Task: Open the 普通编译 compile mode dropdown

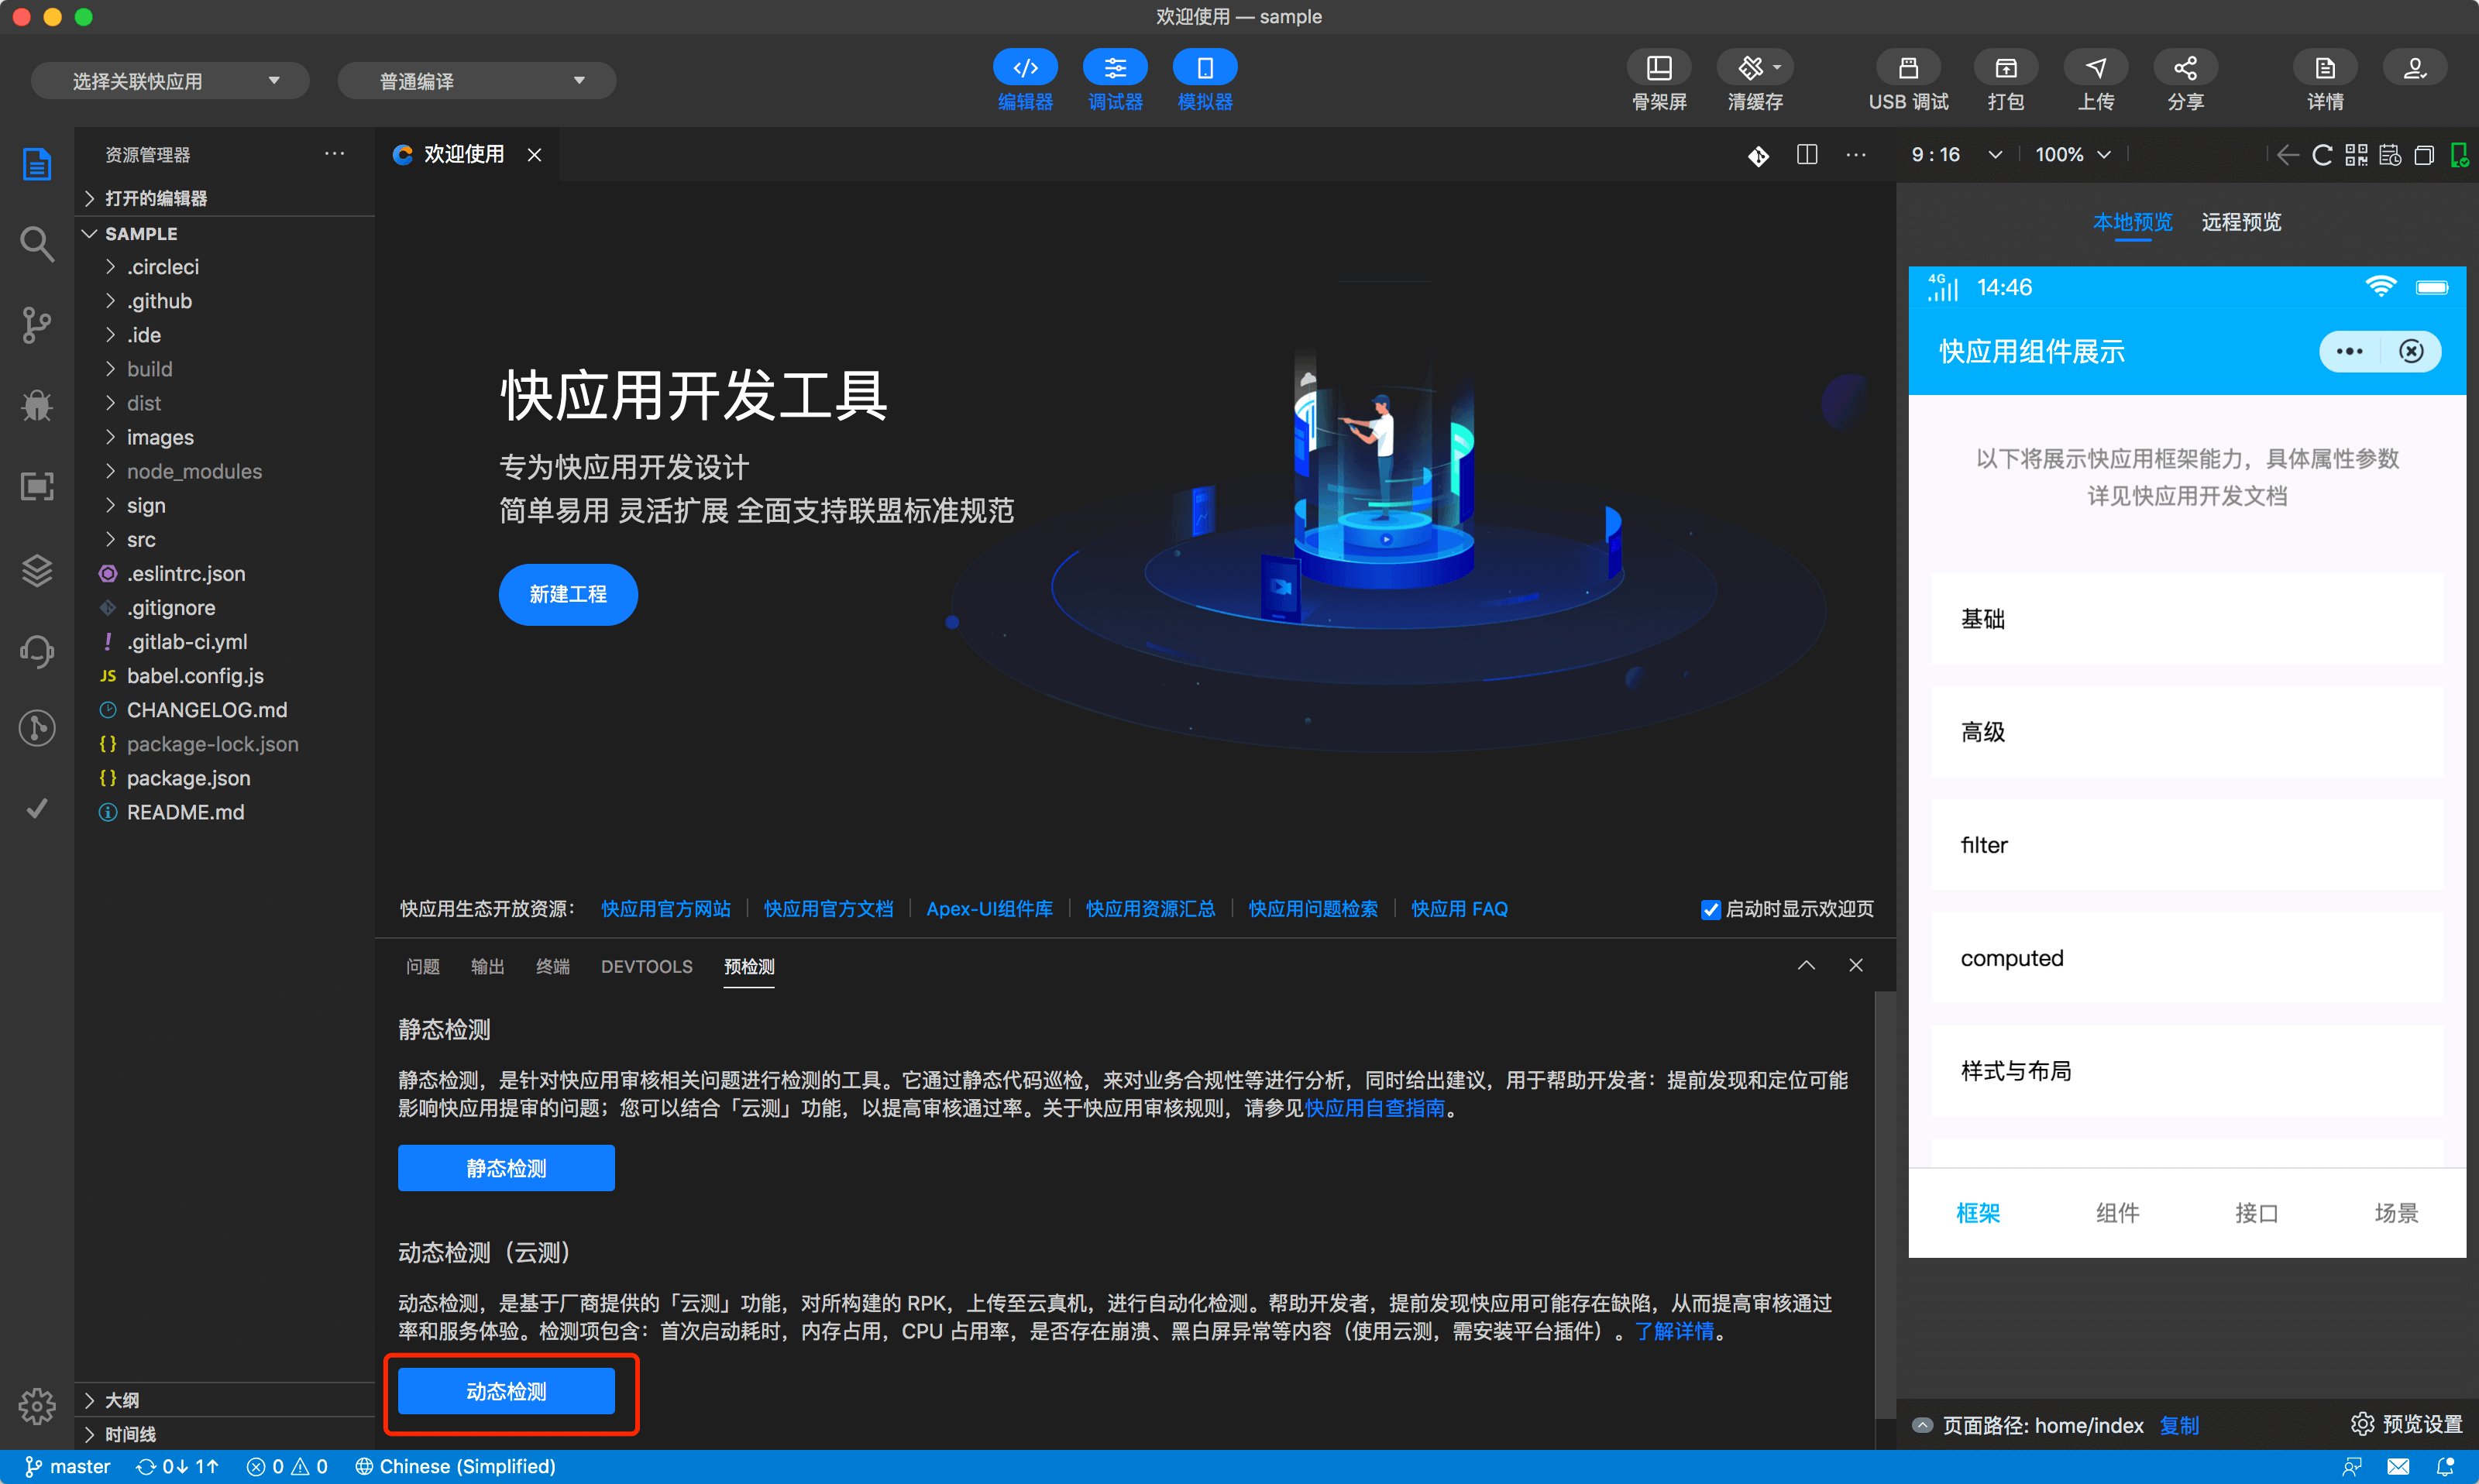Action: click(476, 81)
